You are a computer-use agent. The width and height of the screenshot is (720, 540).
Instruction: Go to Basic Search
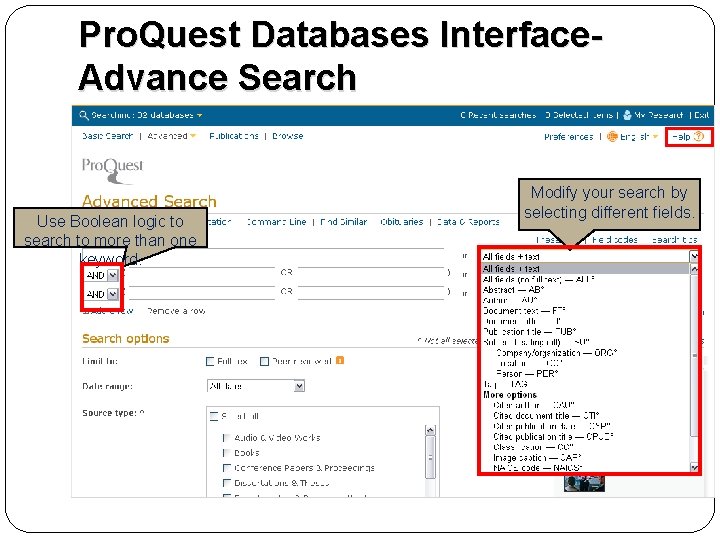pos(107,136)
